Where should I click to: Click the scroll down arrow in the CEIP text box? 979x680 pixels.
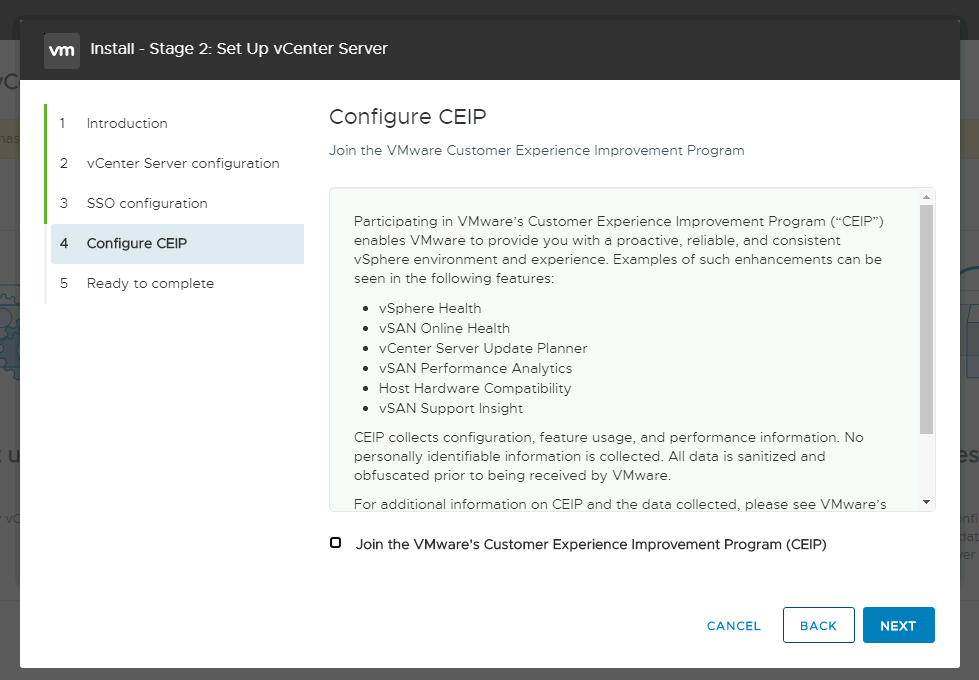click(926, 502)
